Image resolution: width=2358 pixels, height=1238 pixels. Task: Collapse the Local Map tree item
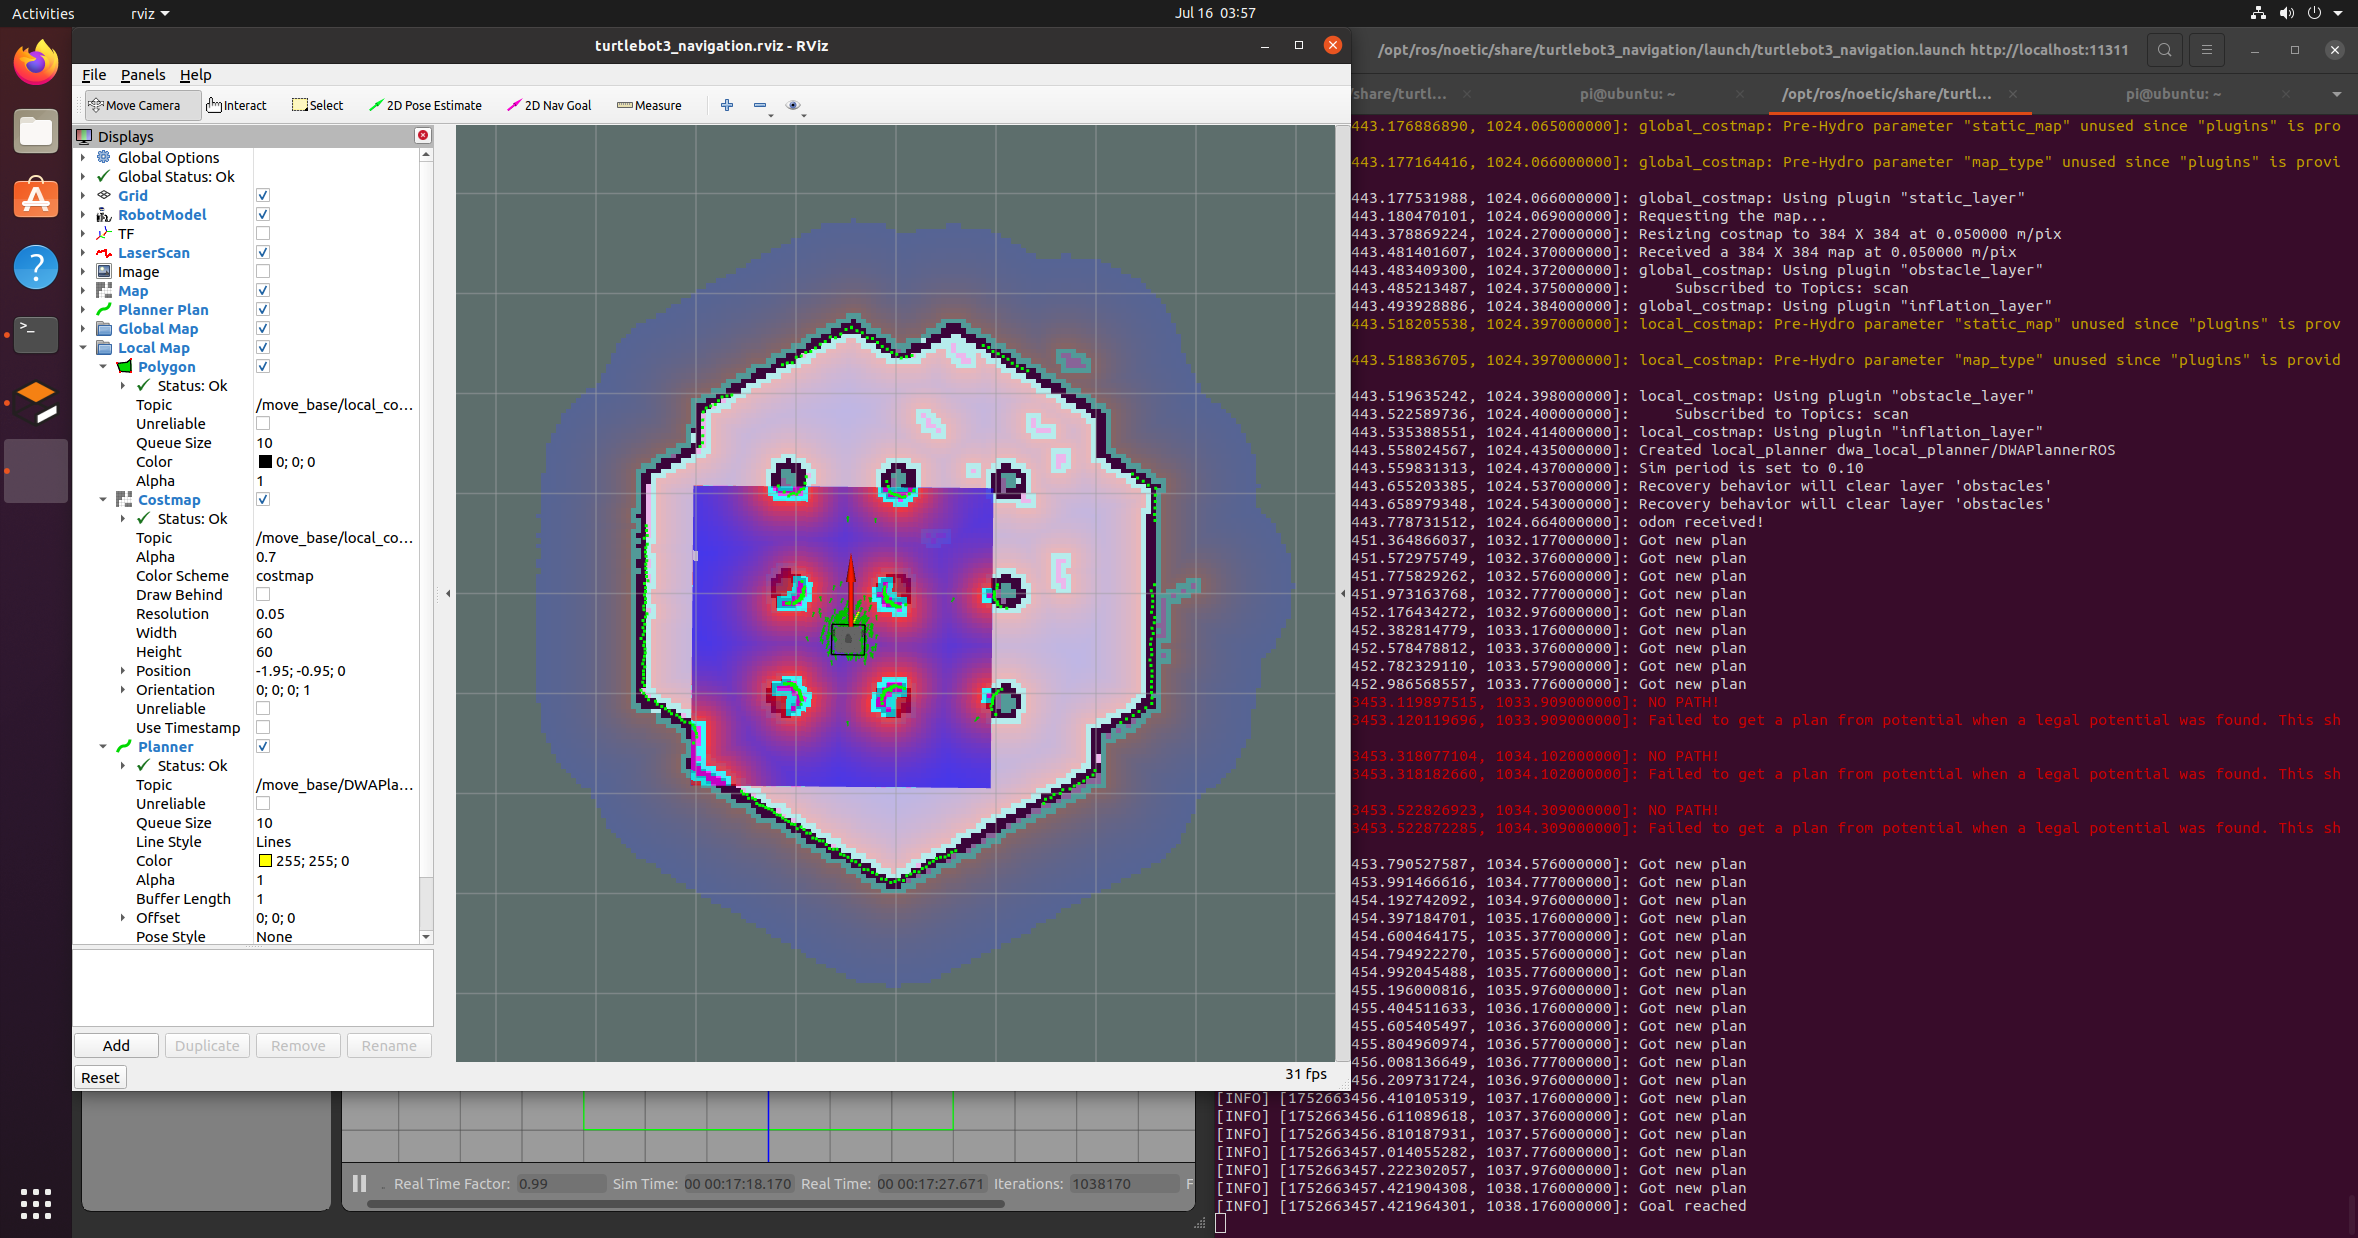[x=83, y=348]
